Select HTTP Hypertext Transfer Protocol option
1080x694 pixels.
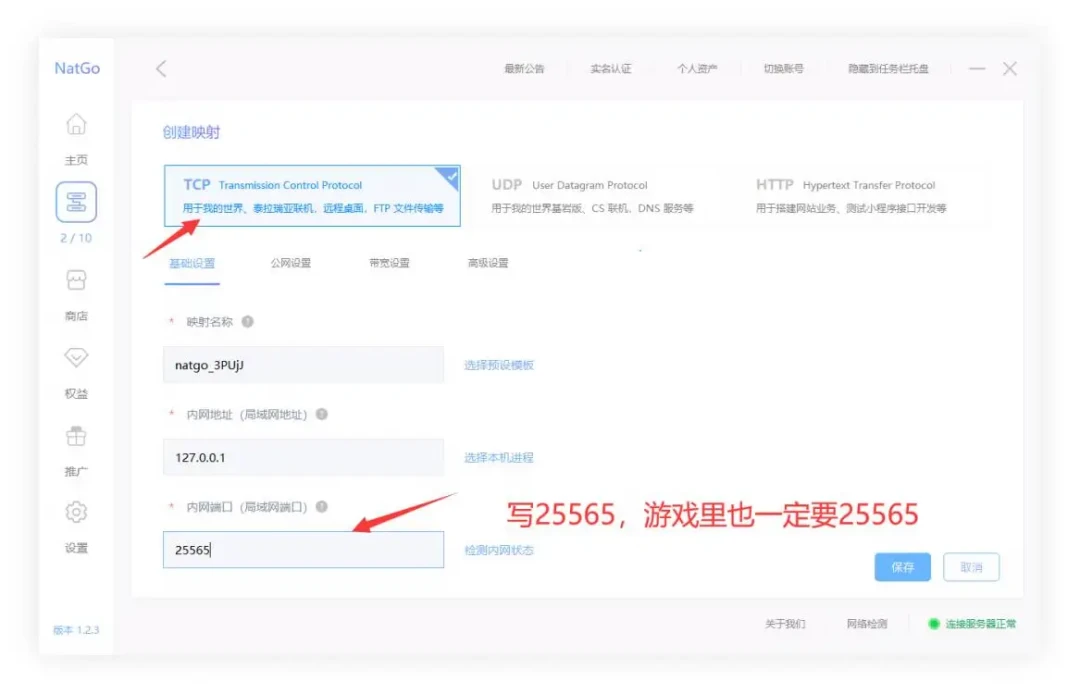click(x=851, y=196)
